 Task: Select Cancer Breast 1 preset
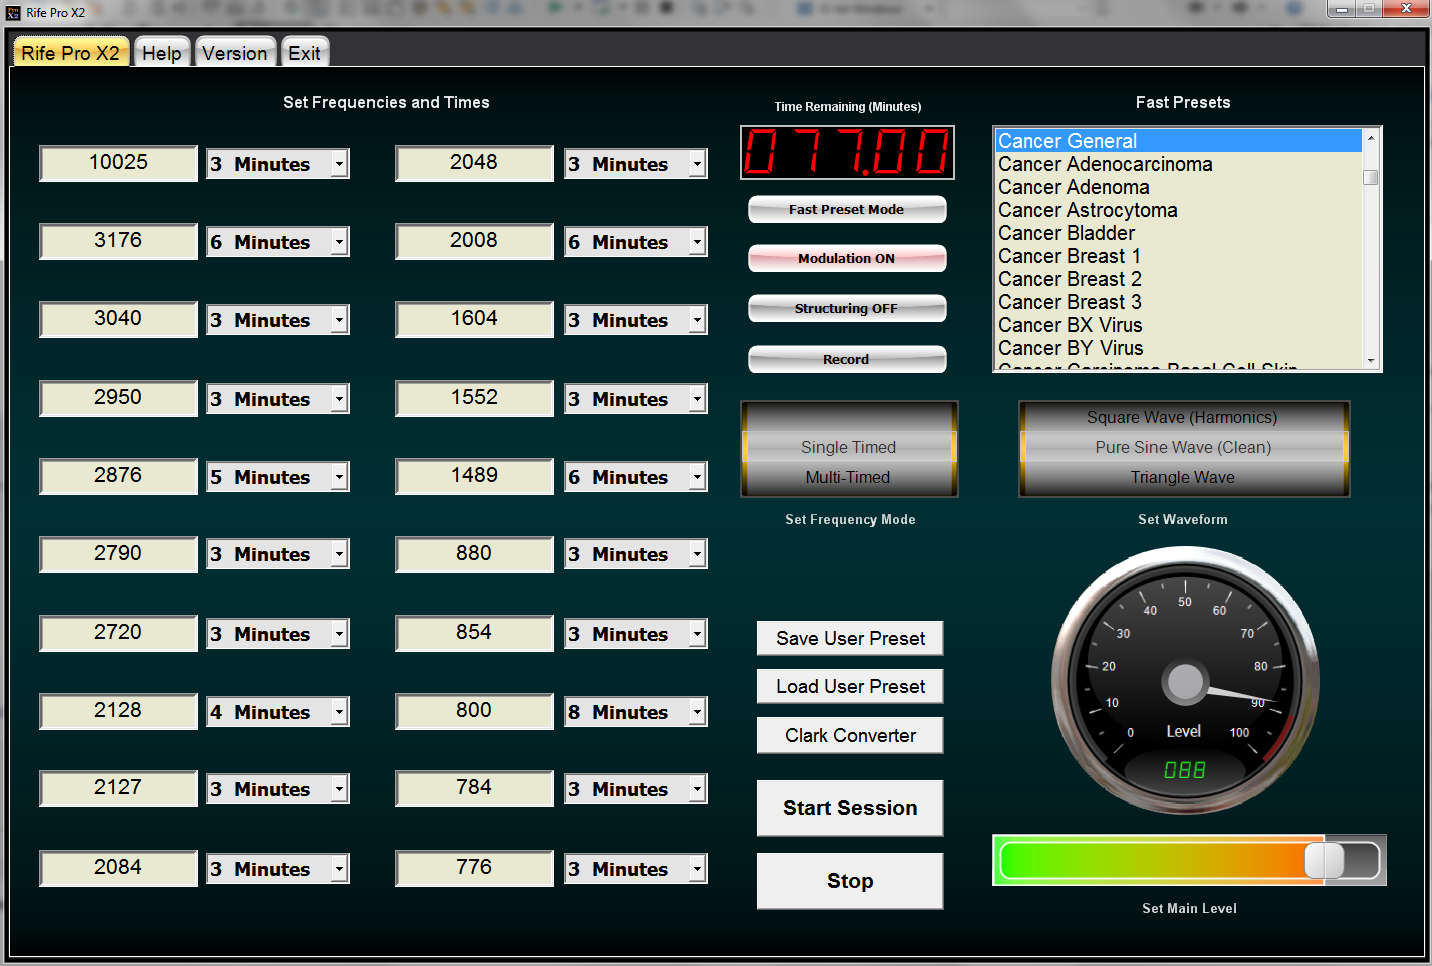tap(1178, 256)
